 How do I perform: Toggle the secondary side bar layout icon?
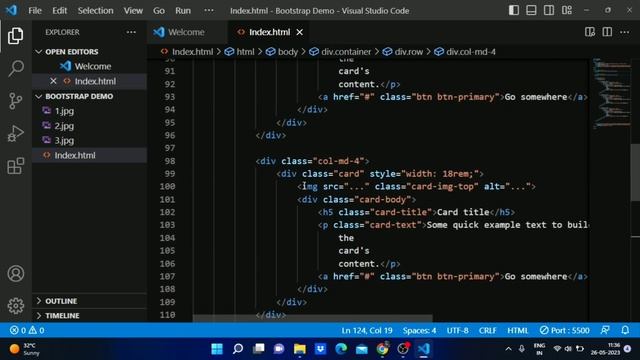[549, 10]
